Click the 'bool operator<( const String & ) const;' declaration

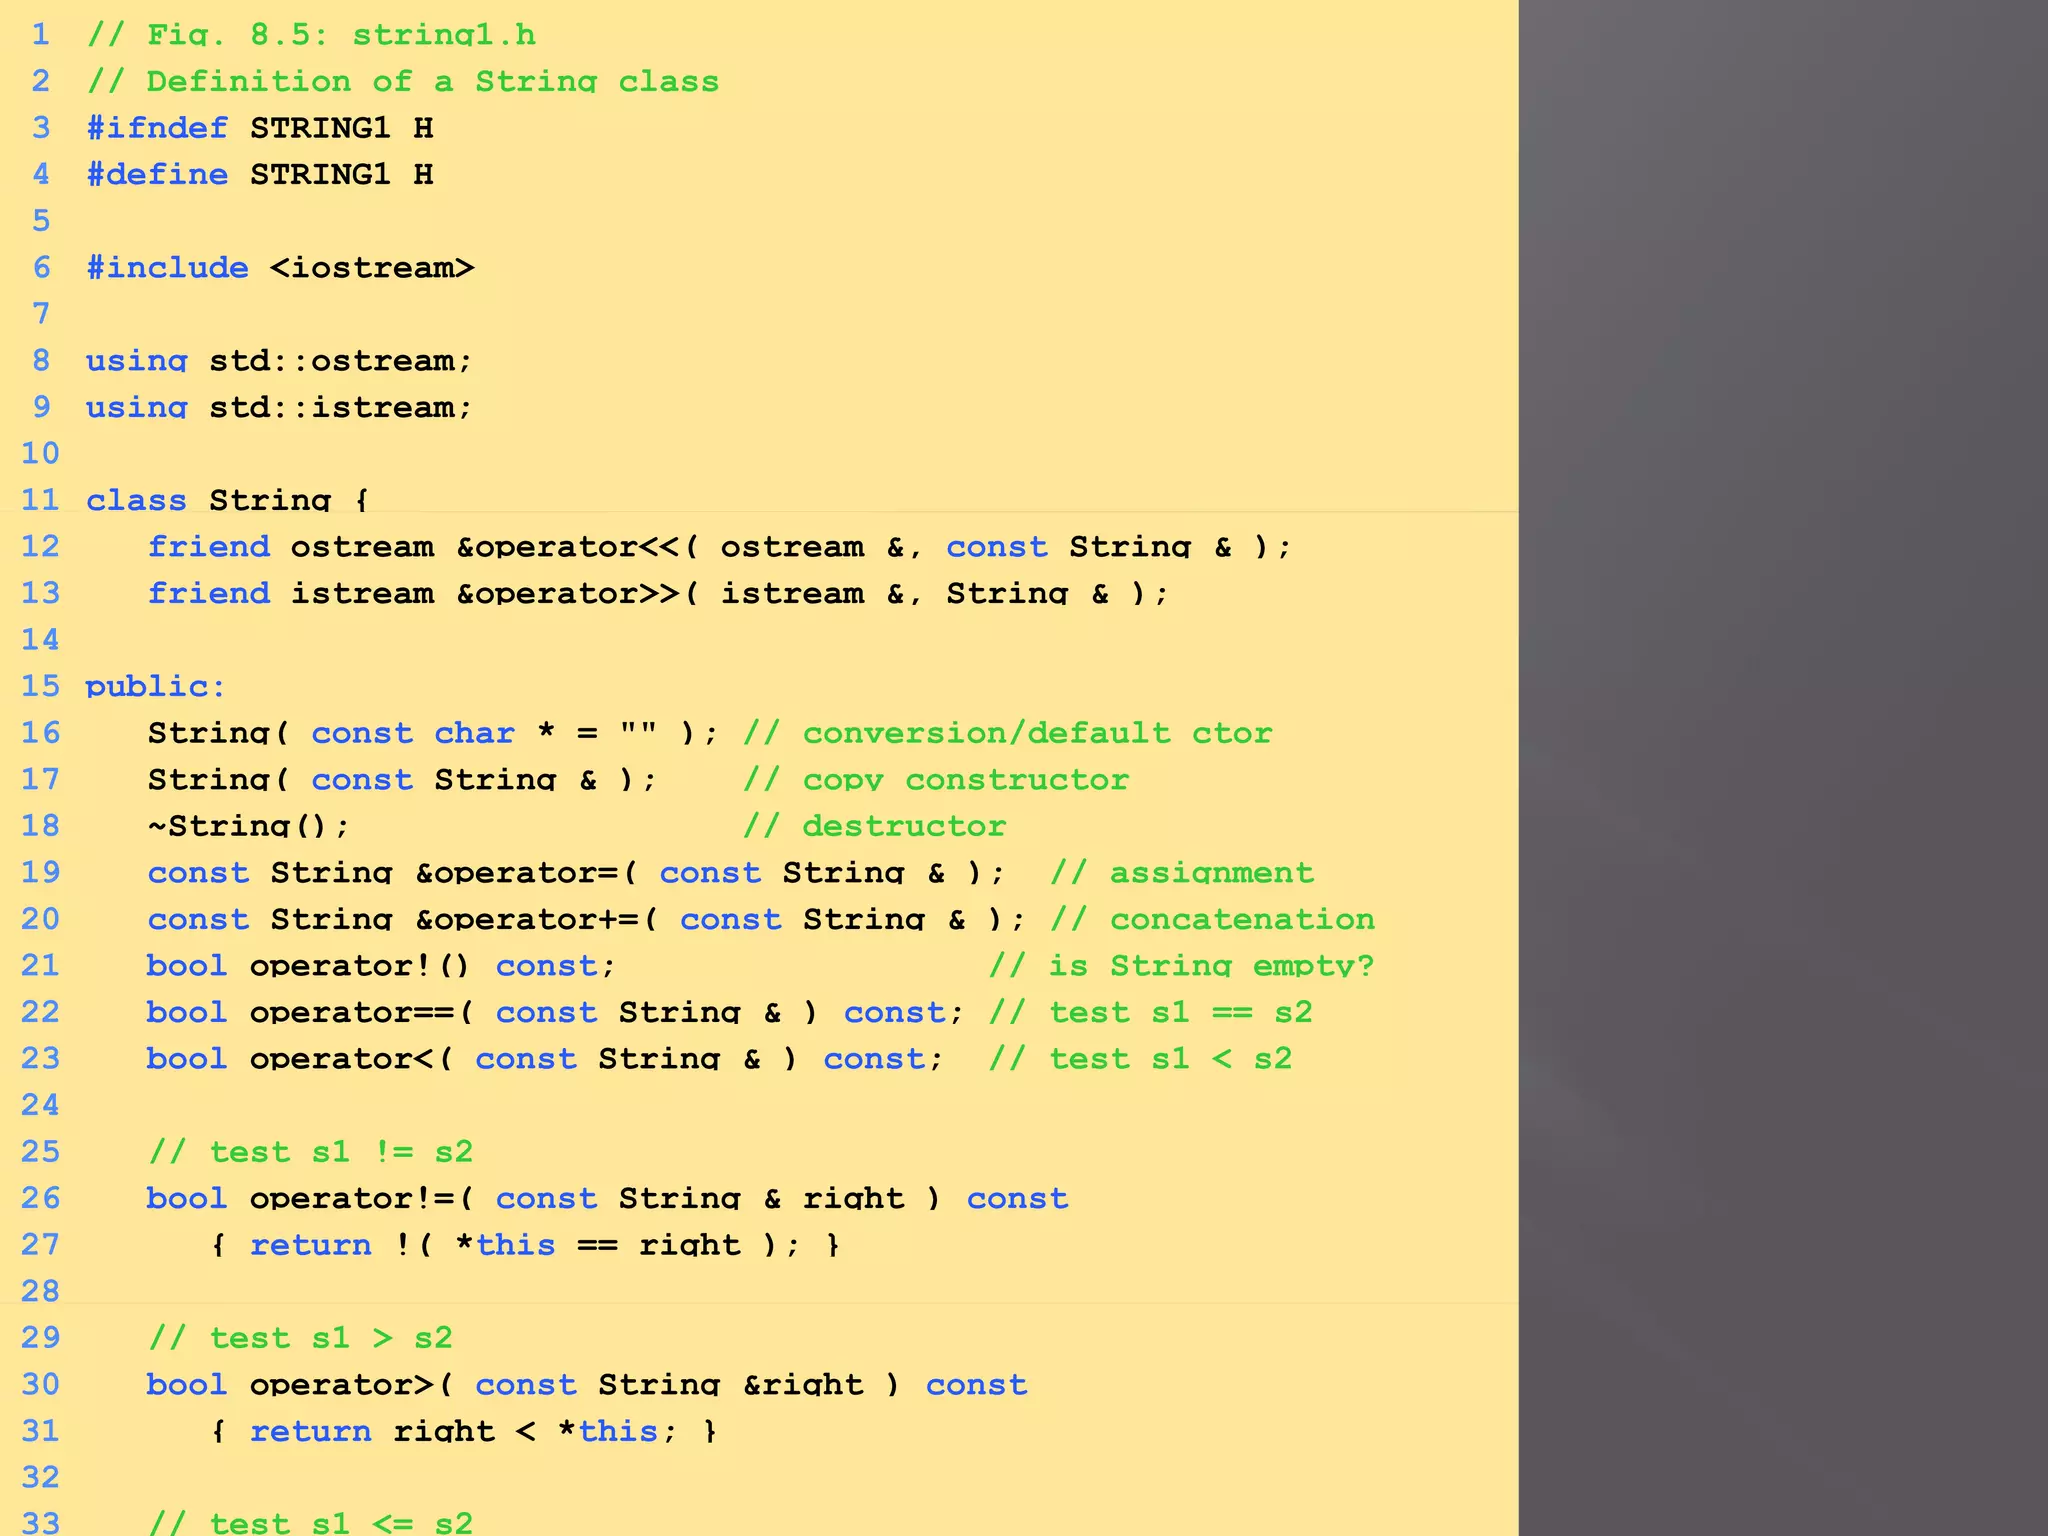[545, 1058]
